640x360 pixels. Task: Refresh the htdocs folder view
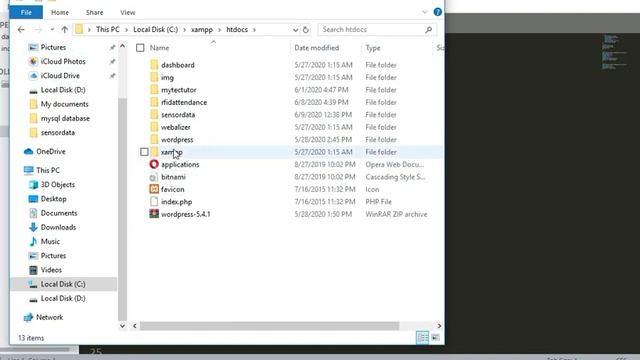[x=305, y=29]
